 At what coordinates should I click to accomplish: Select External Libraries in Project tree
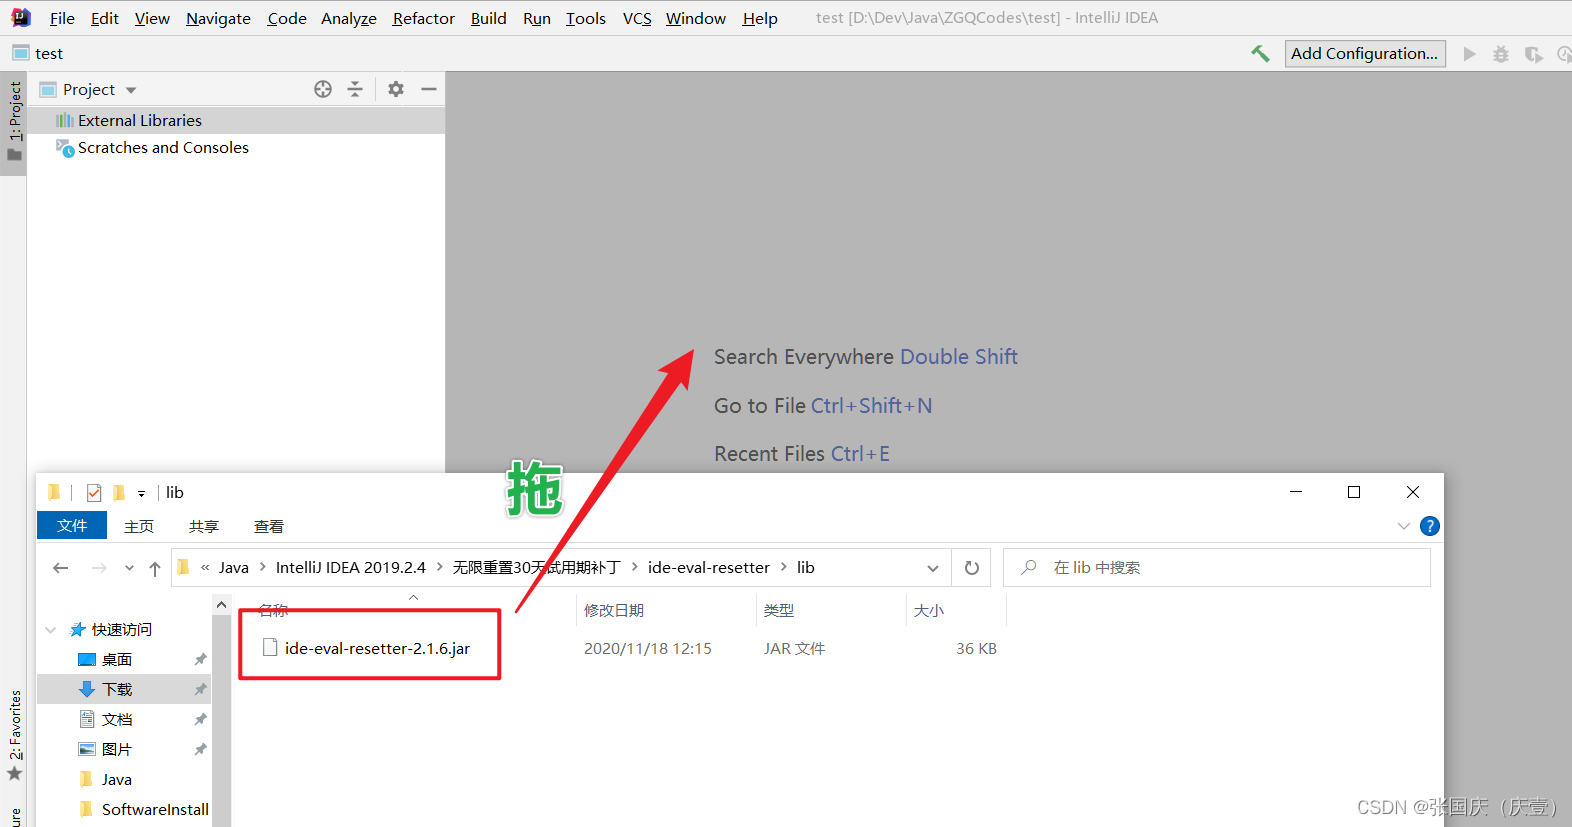point(236,120)
